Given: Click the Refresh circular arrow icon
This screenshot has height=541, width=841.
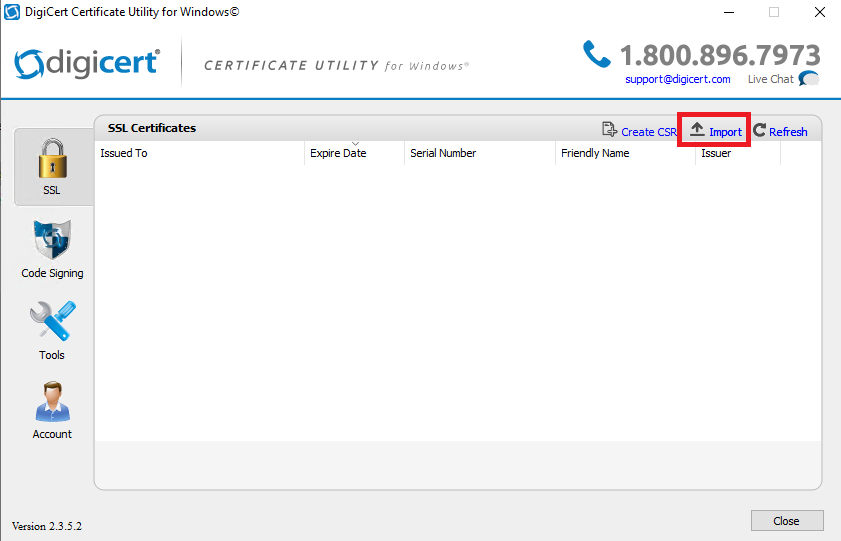Looking at the screenshot, I should pyautogui.click(x=759, y=130).
